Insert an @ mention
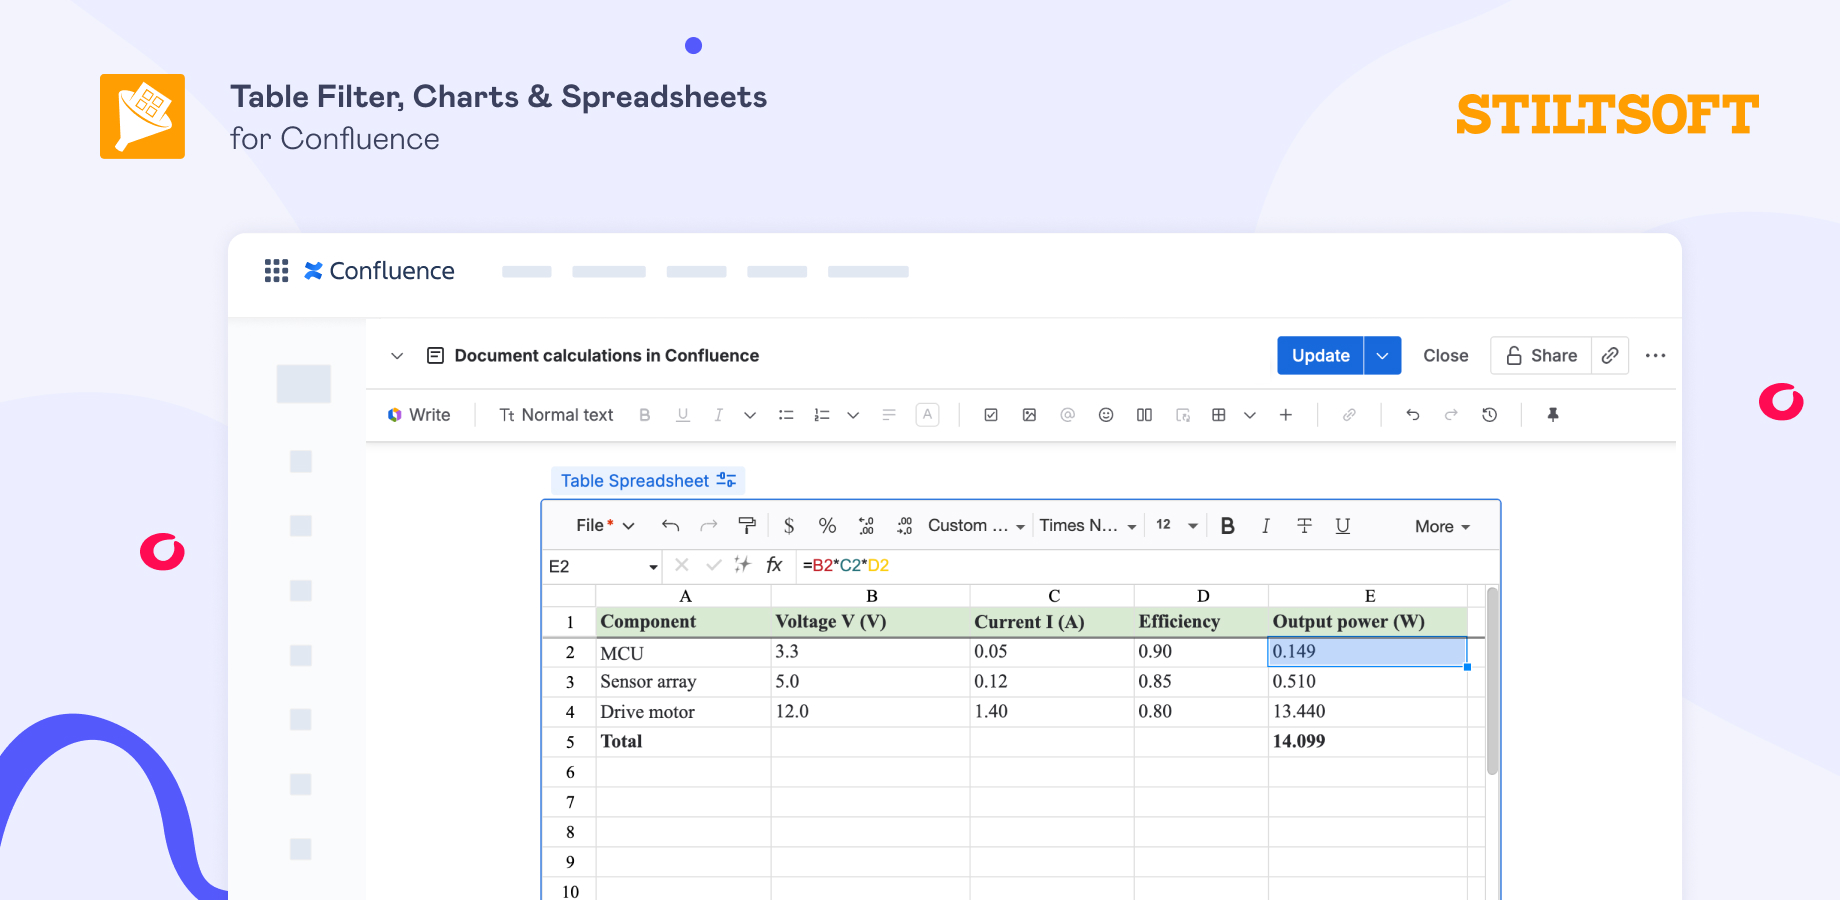This screenshot has height=900, width=1840. 1068,415
